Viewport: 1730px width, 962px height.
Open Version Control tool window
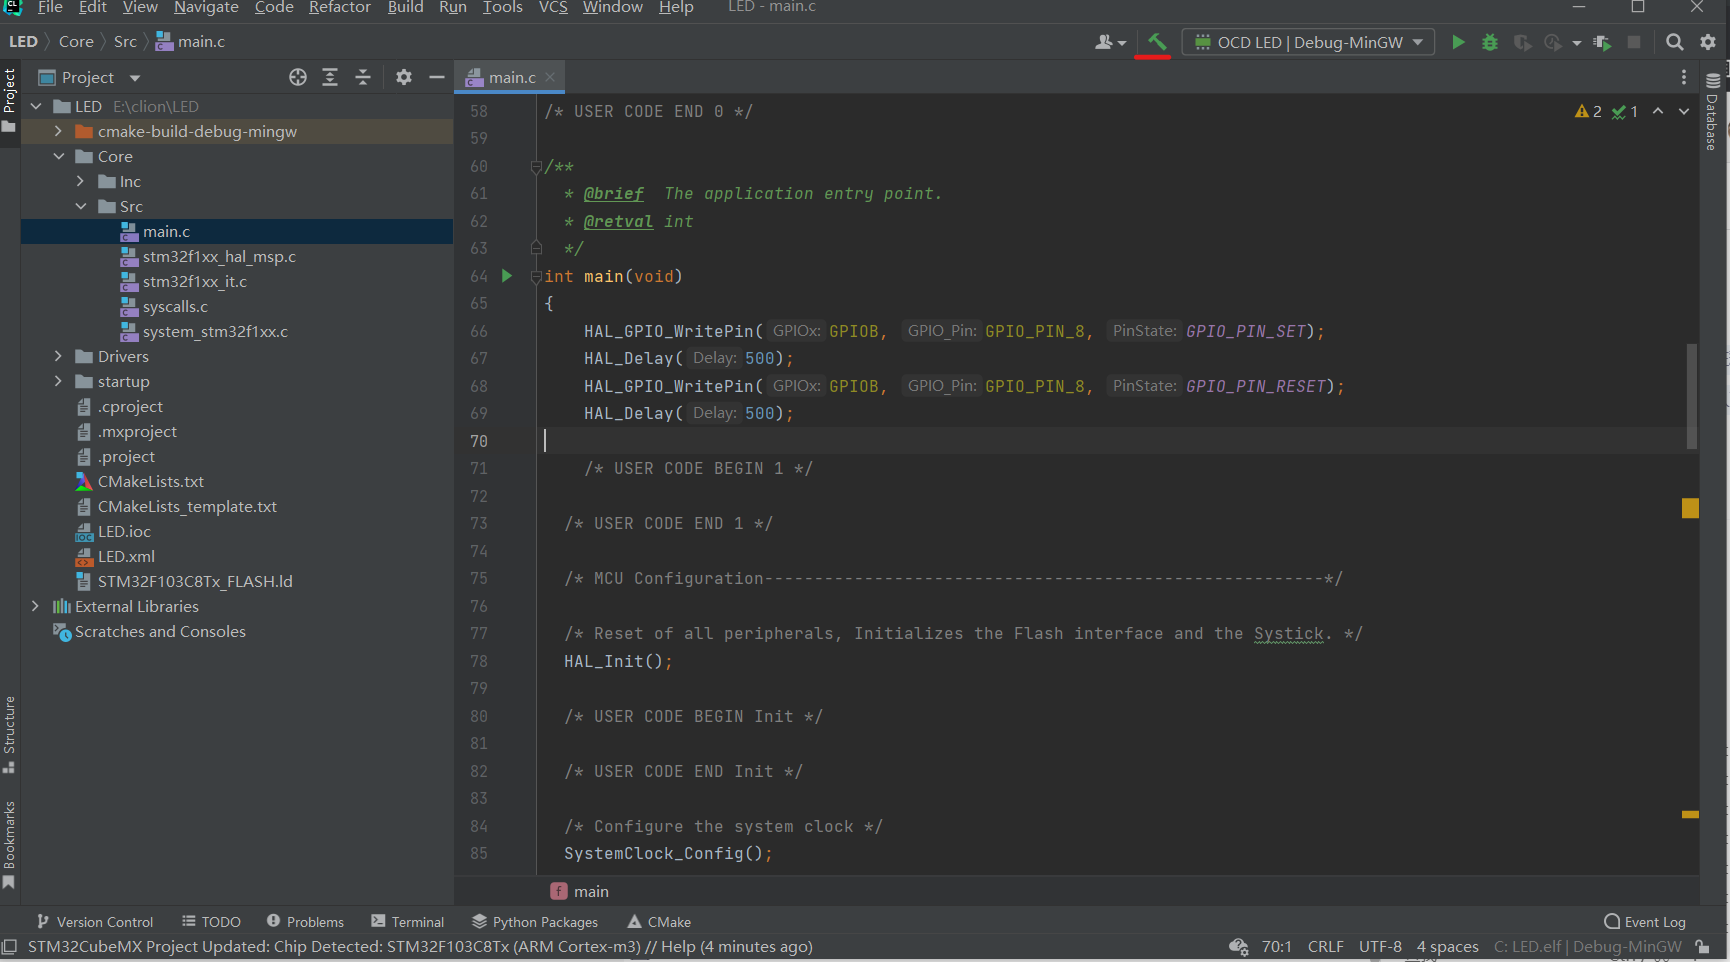coord(94,922)
